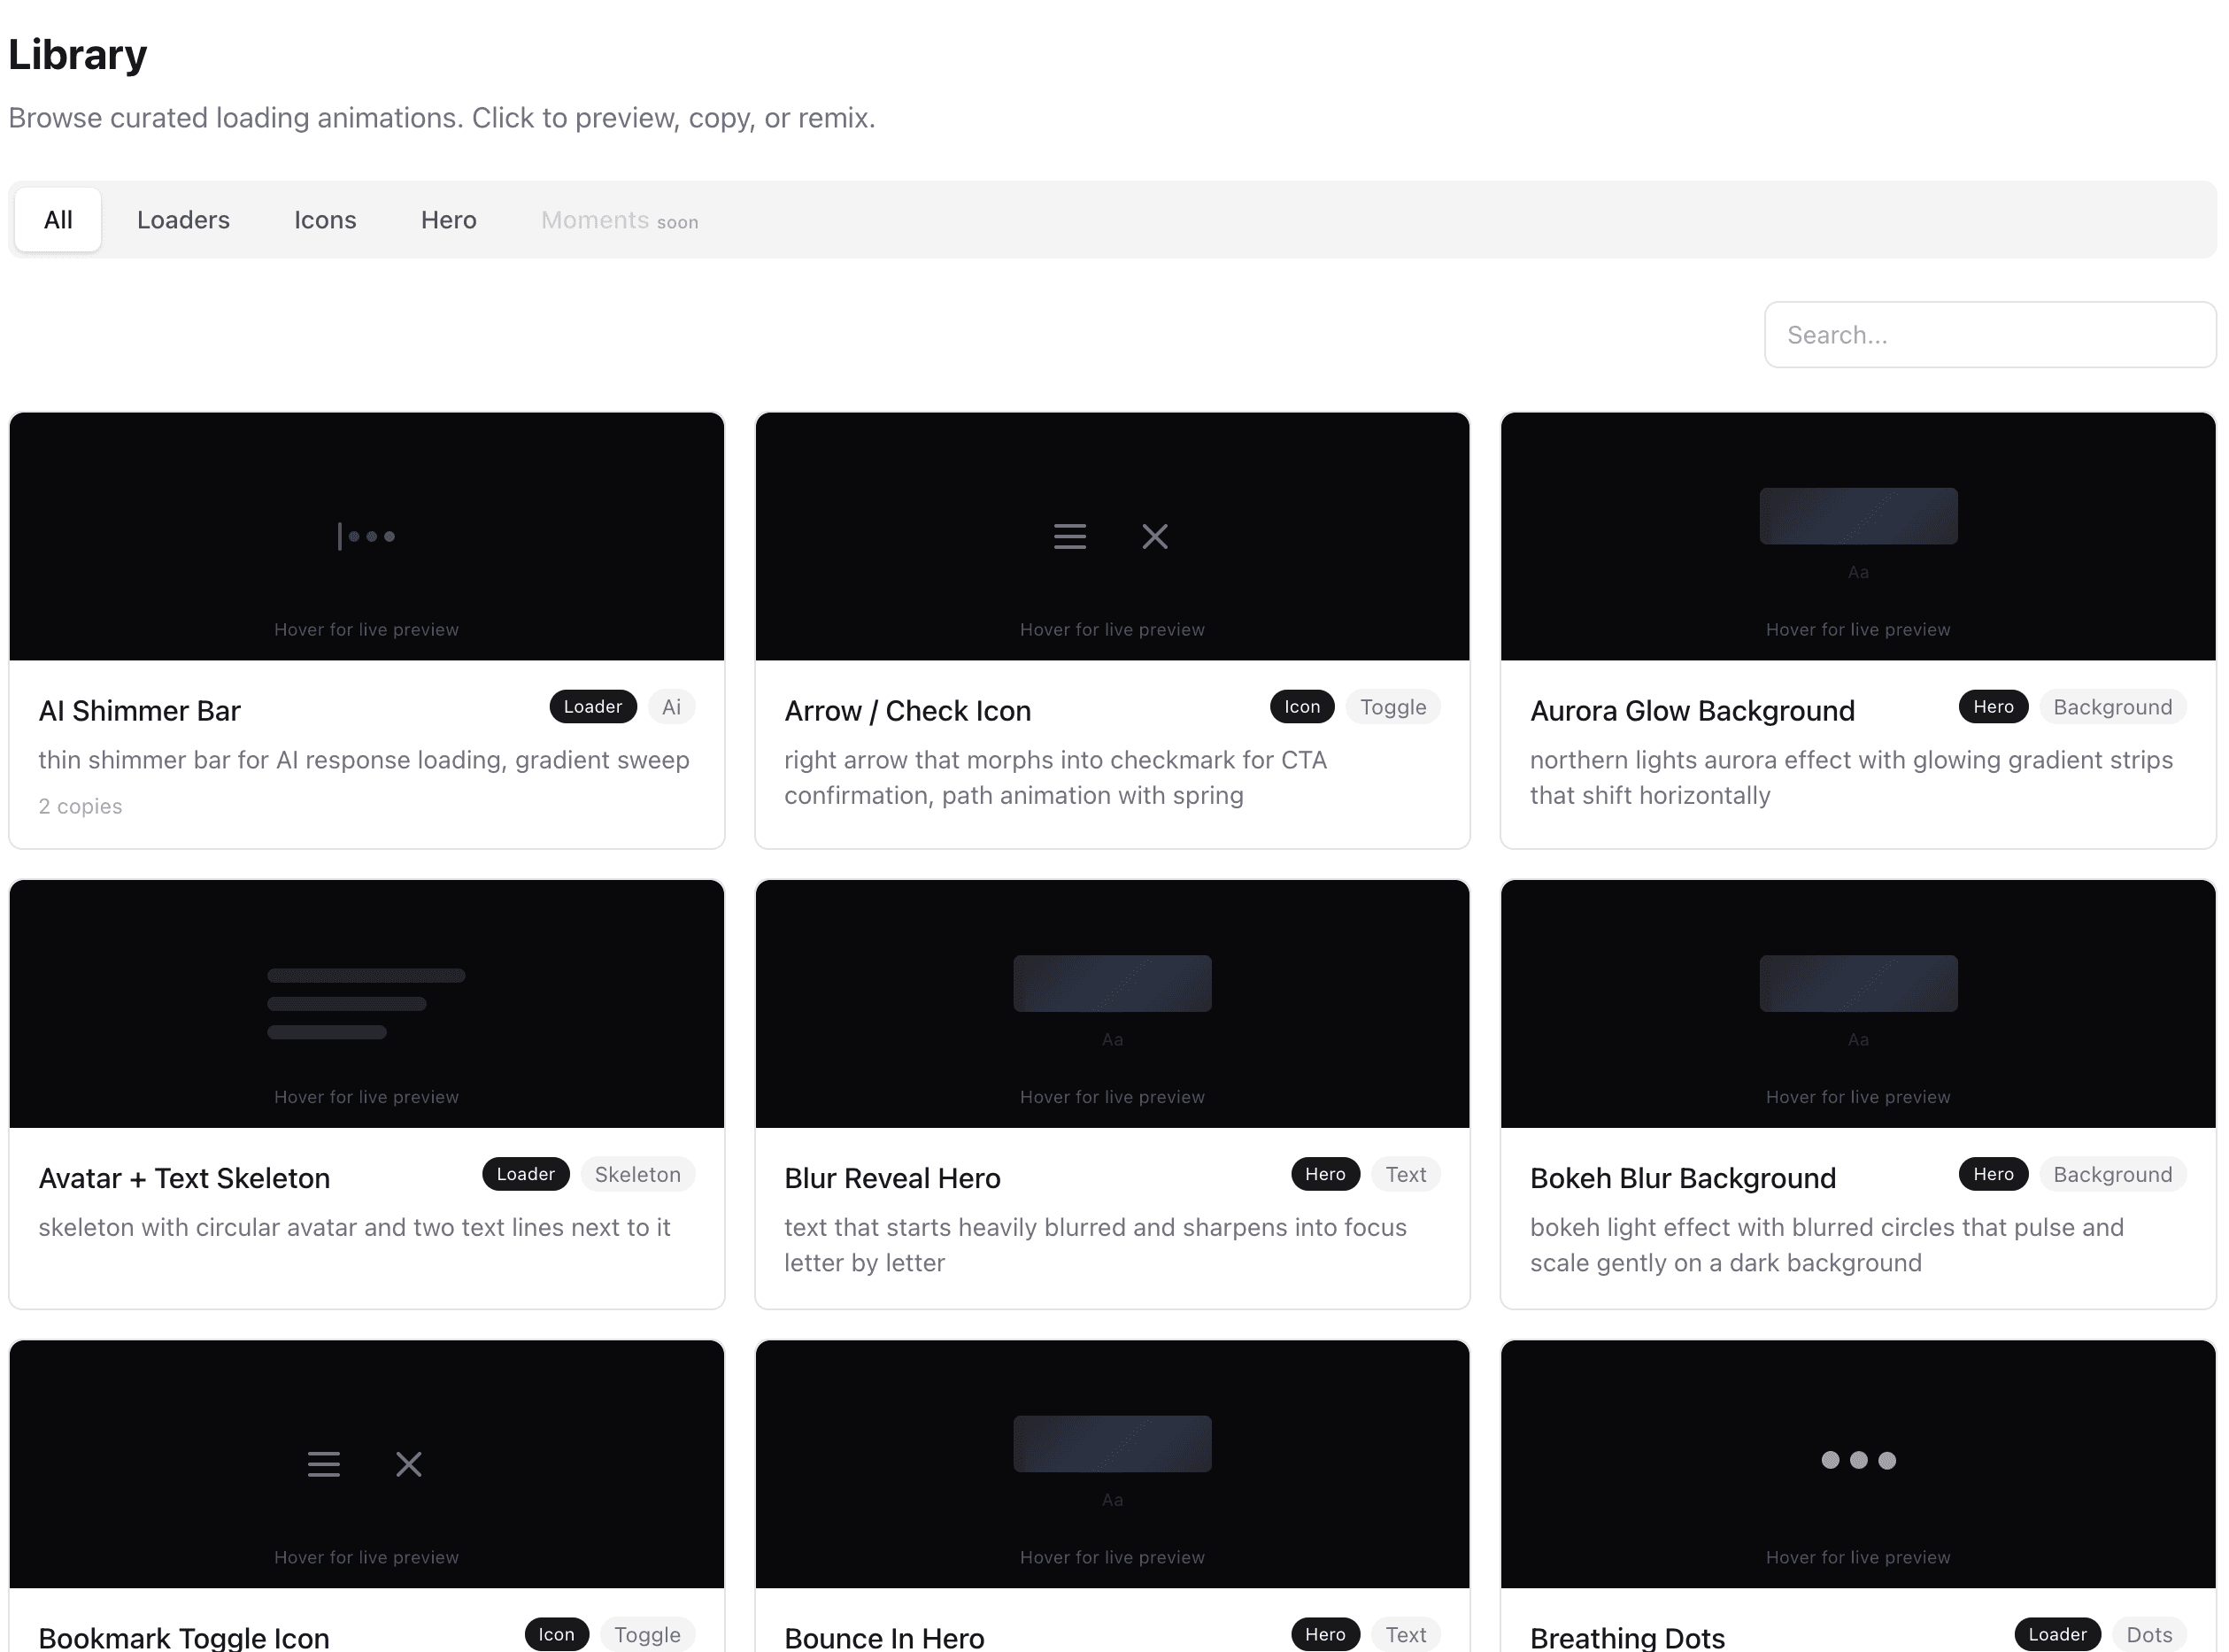2229x1652 pixels.
Task: Click 'northern lights aurora effect' description
Action: point(1851,777)
